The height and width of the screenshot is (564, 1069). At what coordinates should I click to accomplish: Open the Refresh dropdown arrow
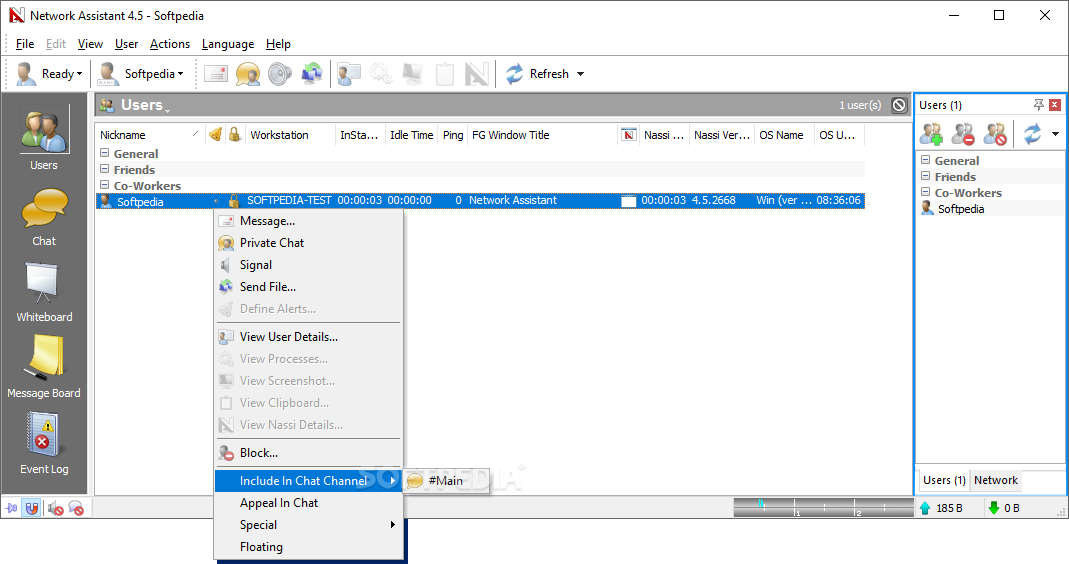point(580,74)
